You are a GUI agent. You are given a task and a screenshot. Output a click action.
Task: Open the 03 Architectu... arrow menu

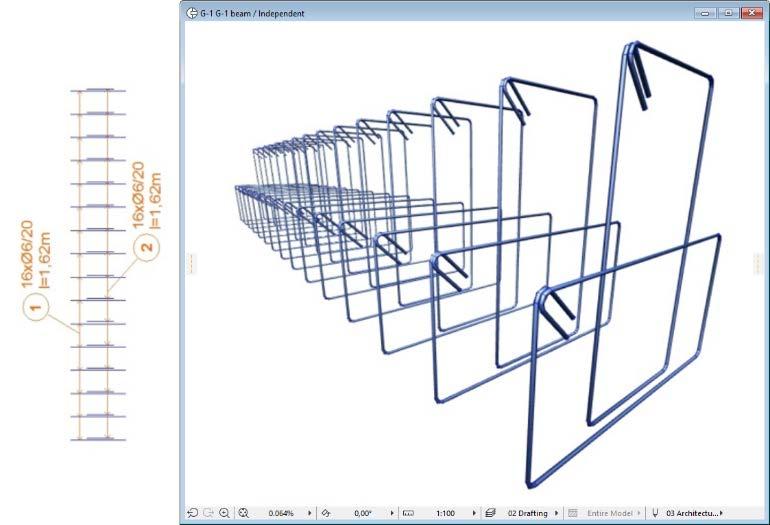click(721, 513)
